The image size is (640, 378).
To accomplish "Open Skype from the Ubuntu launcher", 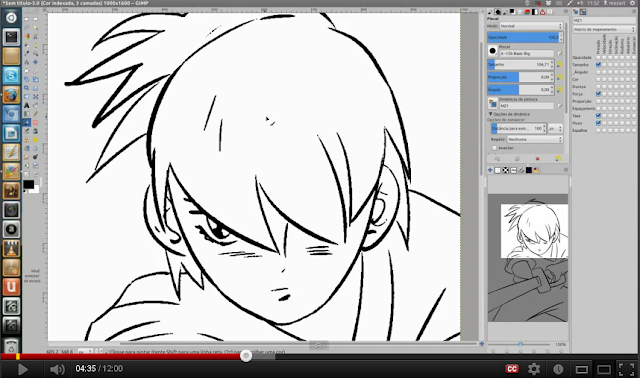I will 11,76.
